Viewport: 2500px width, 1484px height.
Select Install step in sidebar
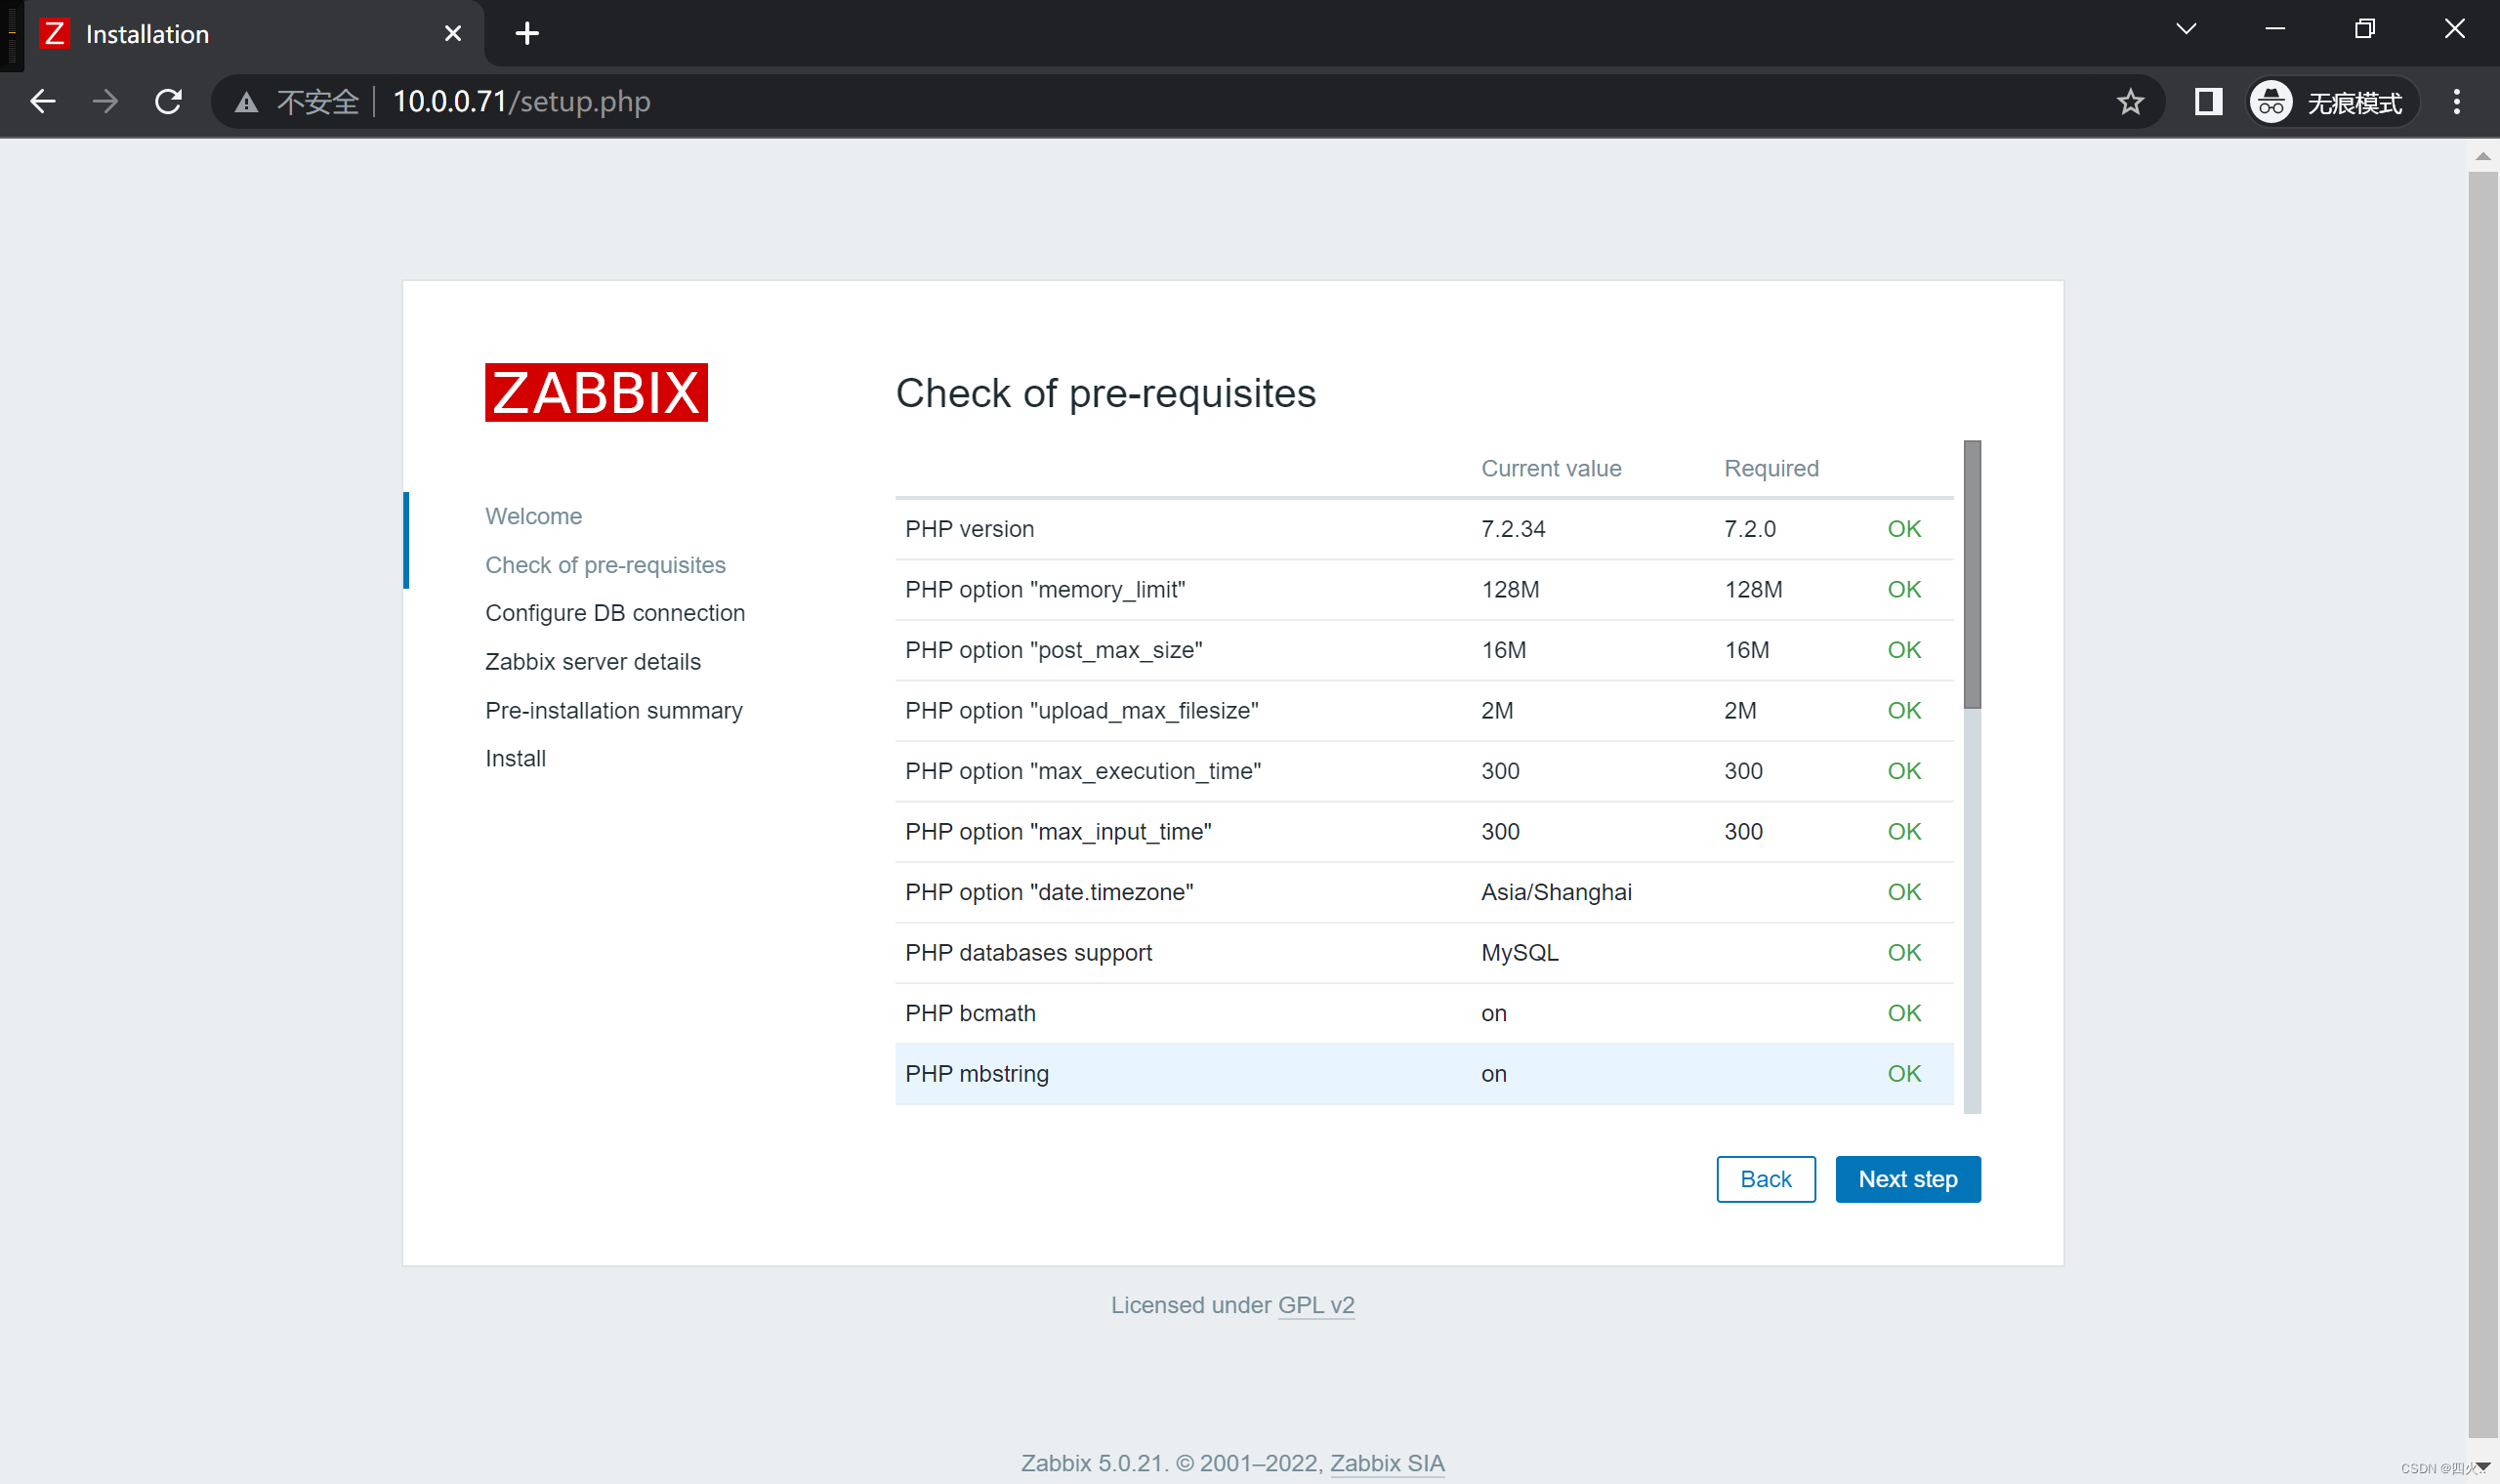coord(515,759)
